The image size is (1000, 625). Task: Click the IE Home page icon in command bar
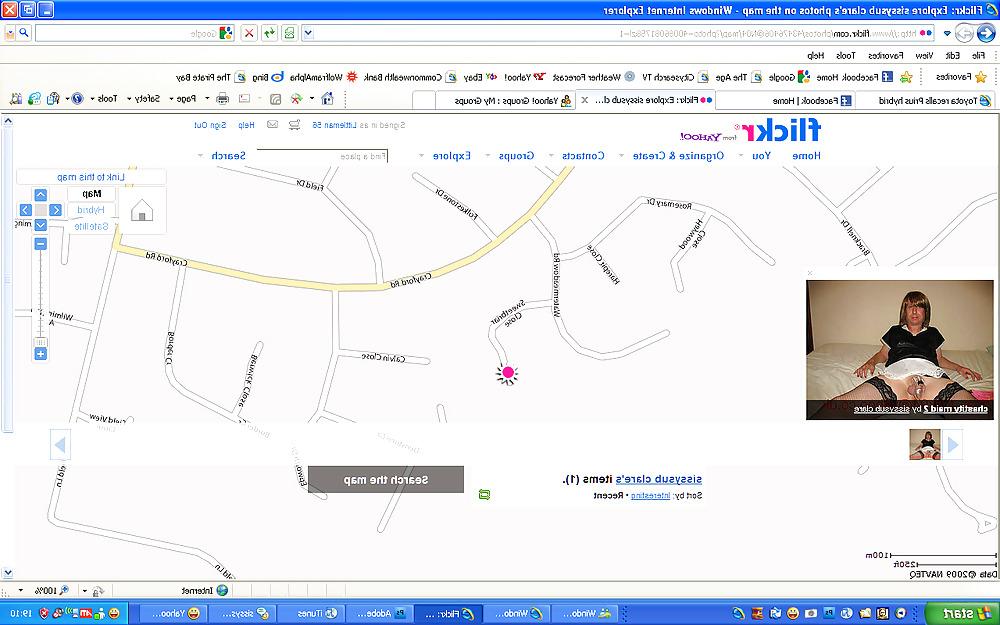[x=327, y=98]
